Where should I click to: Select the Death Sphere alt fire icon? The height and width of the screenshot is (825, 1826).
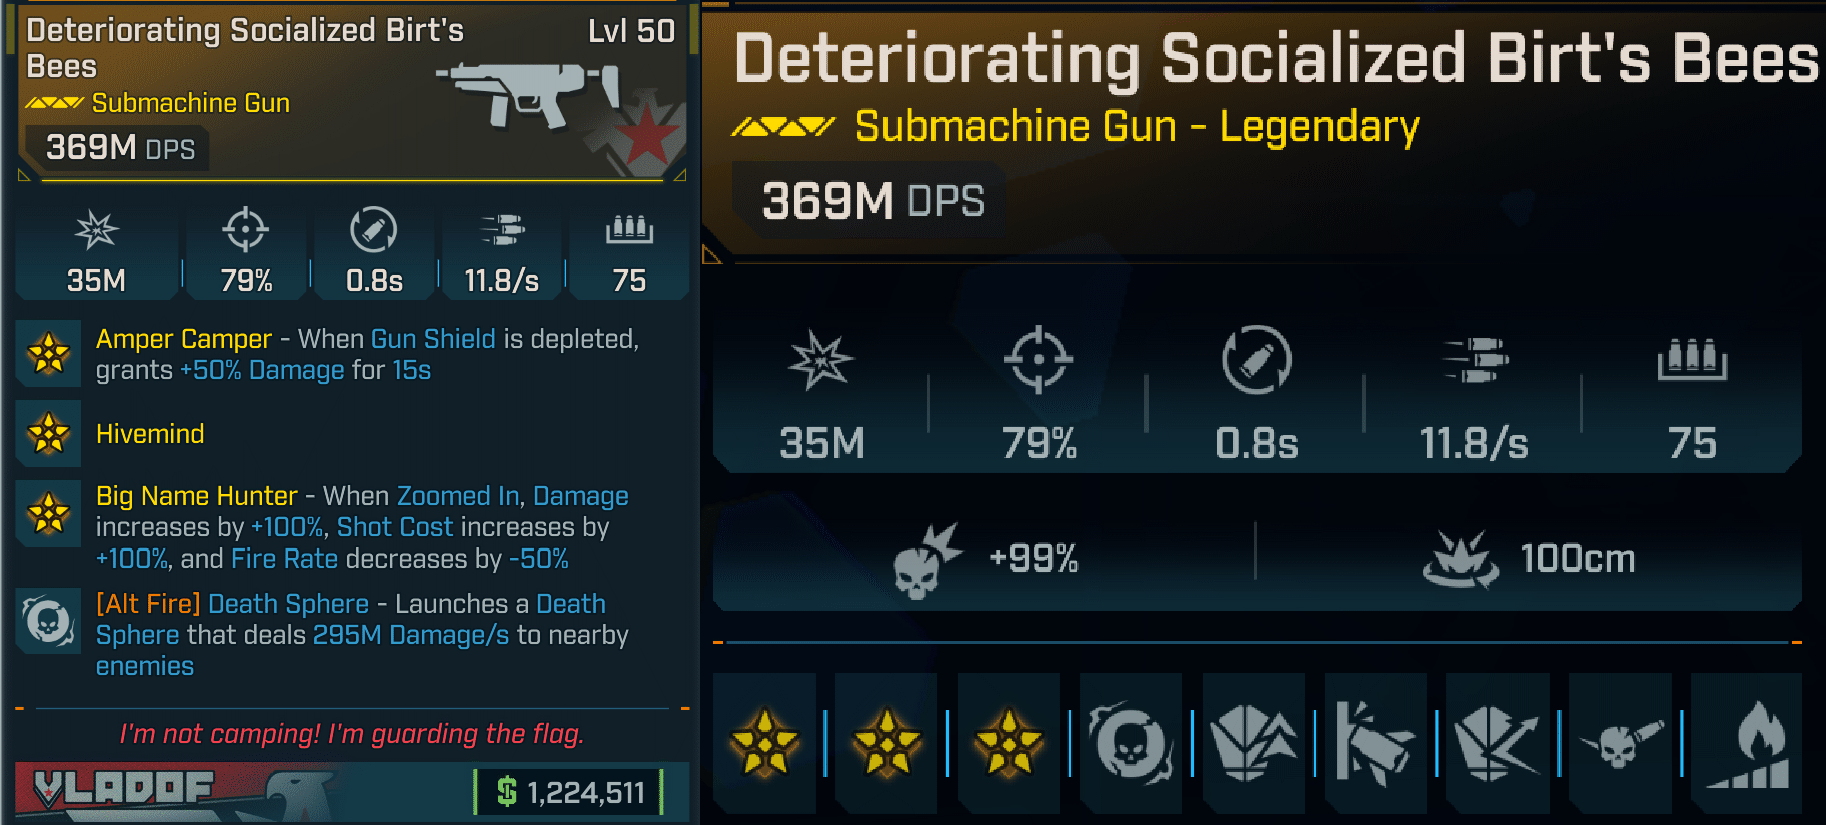coord(48,621)
